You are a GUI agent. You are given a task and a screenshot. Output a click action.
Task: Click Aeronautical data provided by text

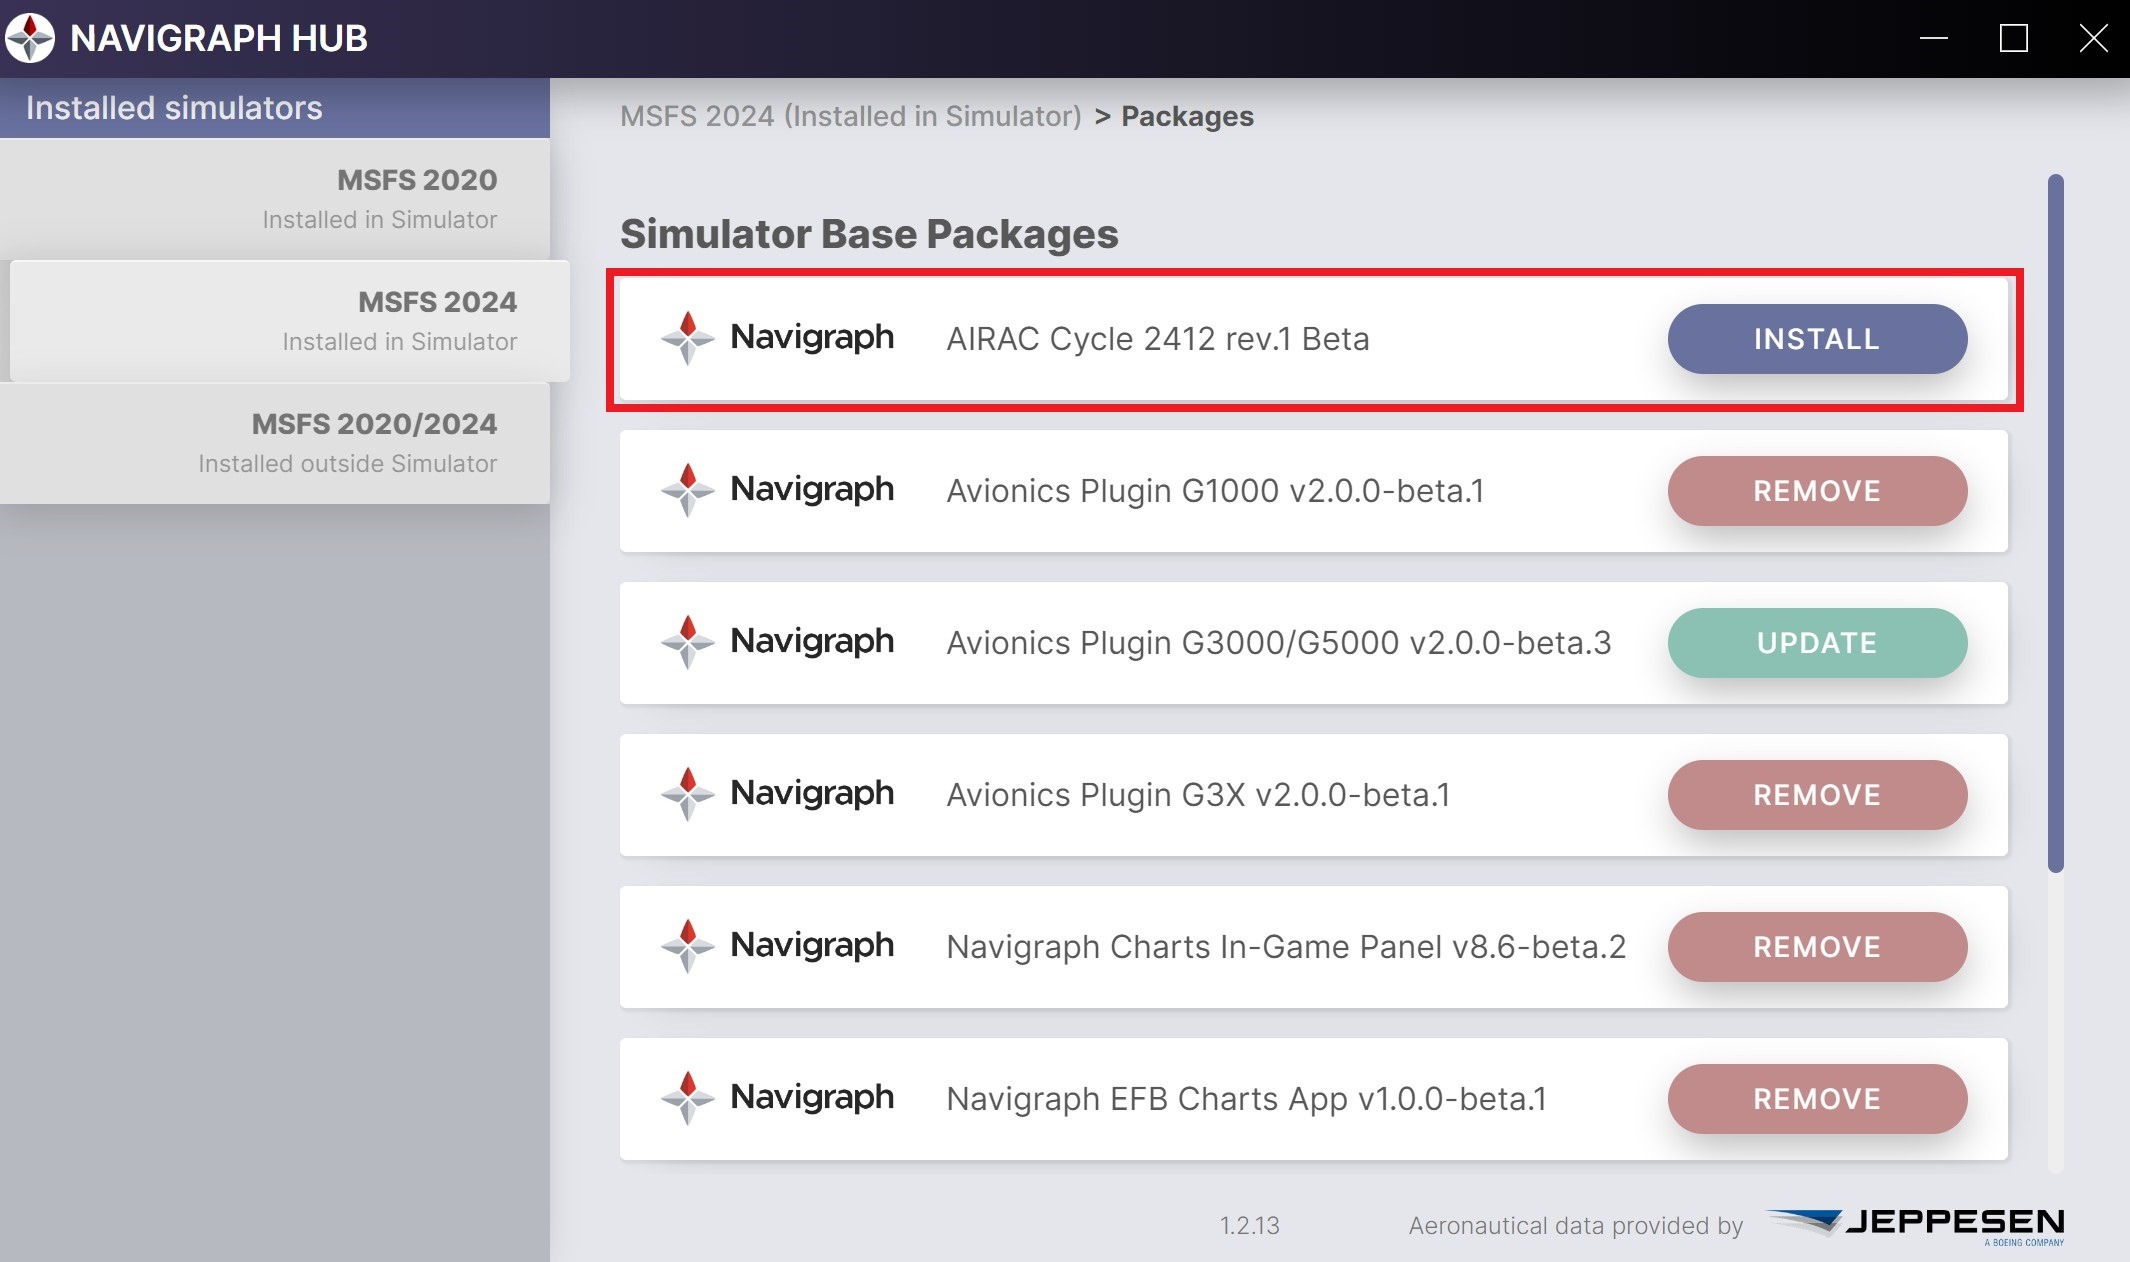tap(1575, 1225)
